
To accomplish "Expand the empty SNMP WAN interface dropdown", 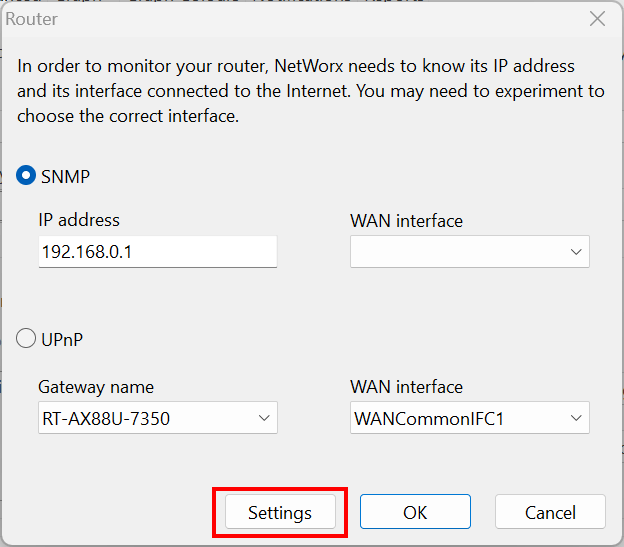I will 576,252.
